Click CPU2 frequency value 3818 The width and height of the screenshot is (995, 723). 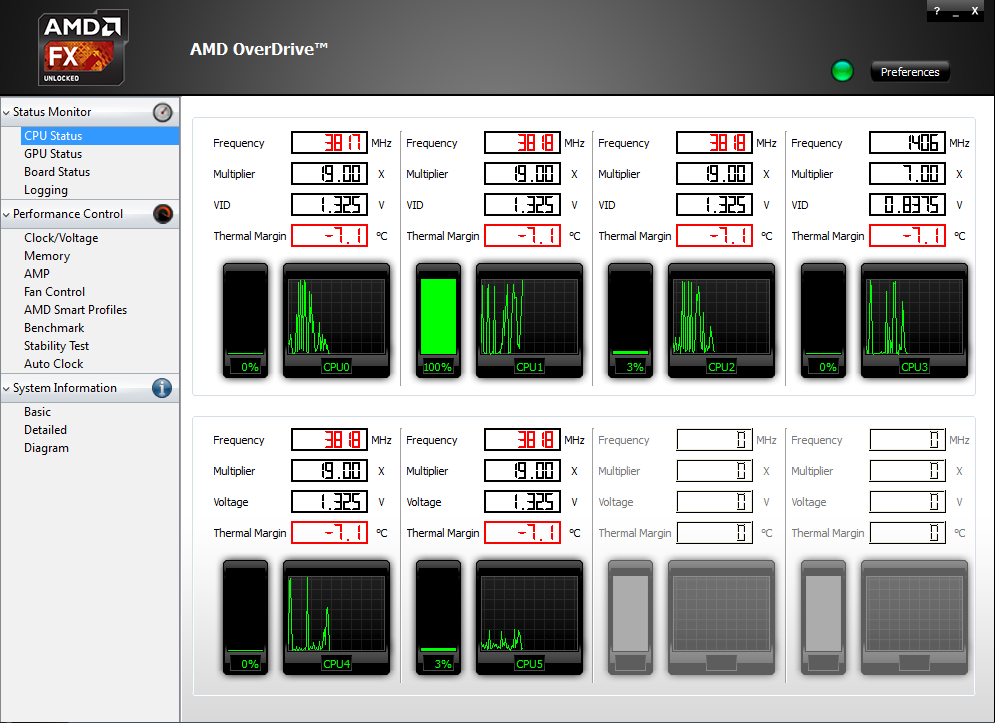tap(715, 143)
